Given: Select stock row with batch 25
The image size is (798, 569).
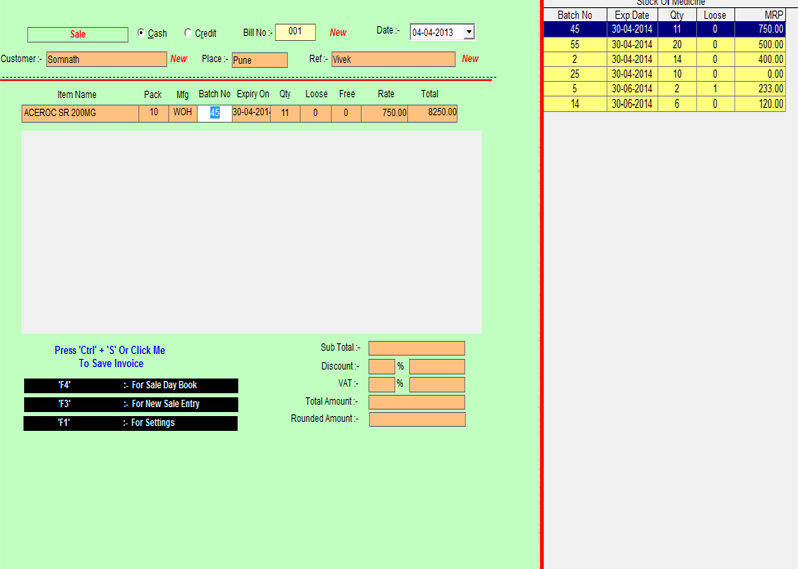Looking at the screenshot, I should pyautogui.click(x=665, y=74).
